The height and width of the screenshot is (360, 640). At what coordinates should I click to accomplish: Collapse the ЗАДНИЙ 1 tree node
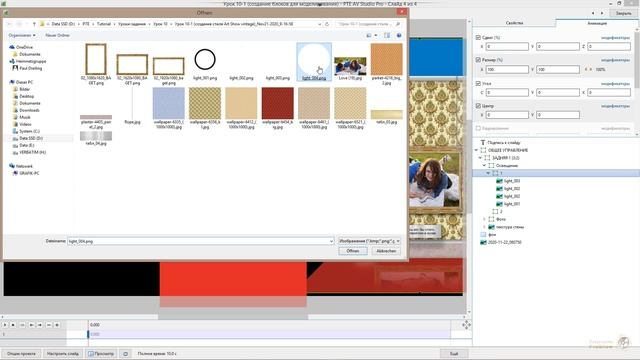pyautogui.click(x=480, y=158)
